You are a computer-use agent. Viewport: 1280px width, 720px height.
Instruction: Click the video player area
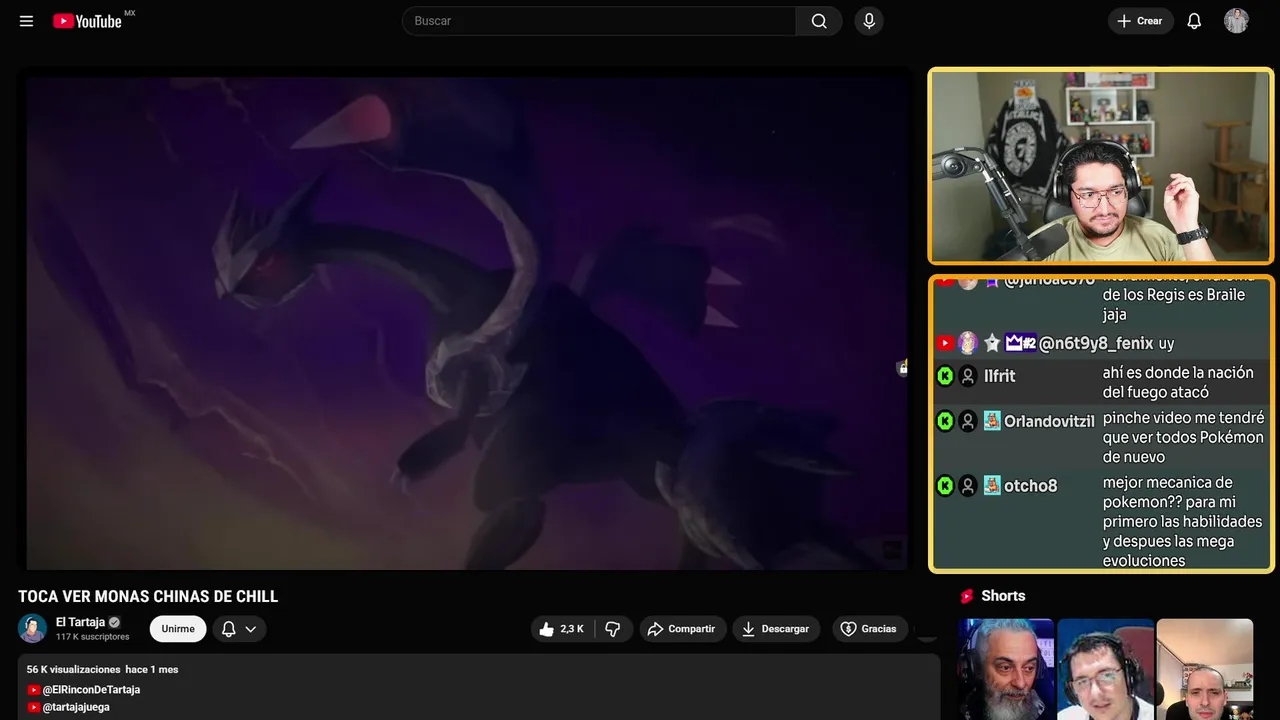[466, 322]
